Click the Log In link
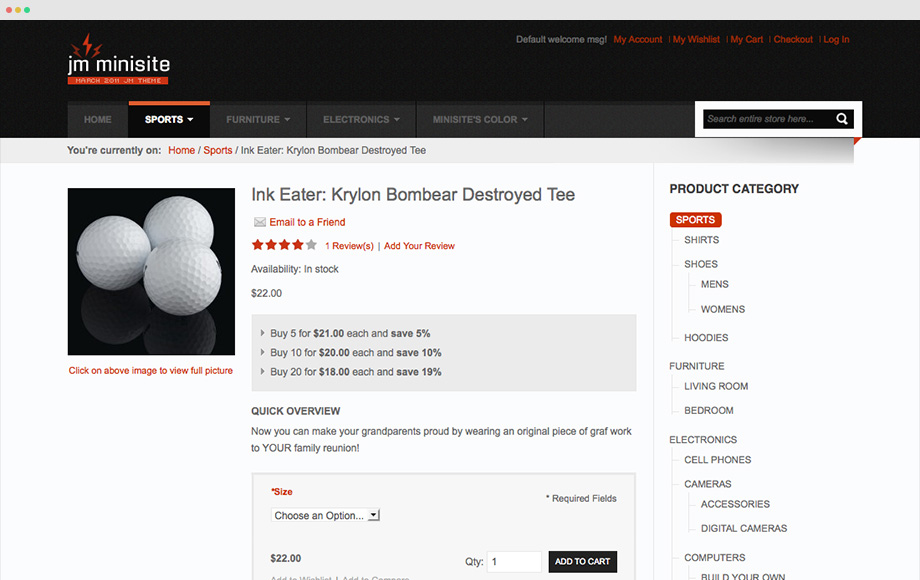 [x=836, y=39]
